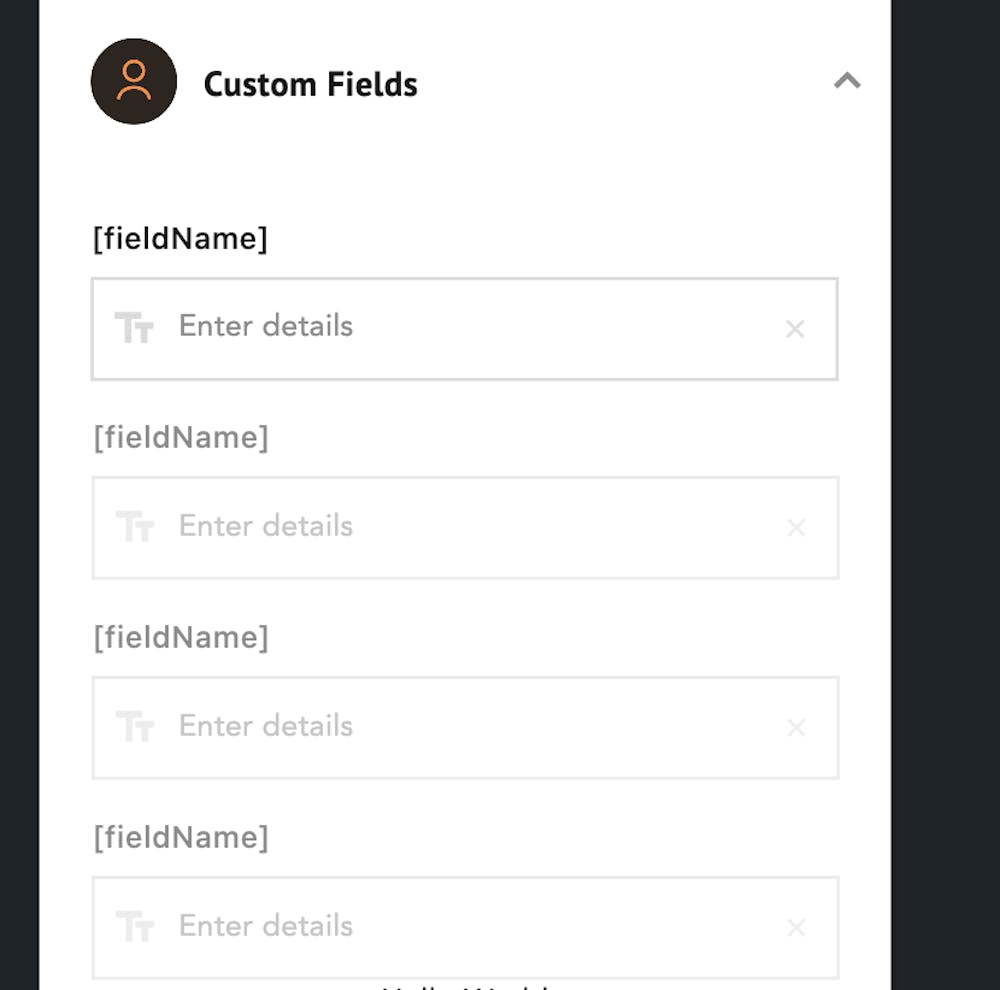Screen dimensions: 1000x990
Task: Click the fourth [fieldName] label
Action: tap(181, 838)
